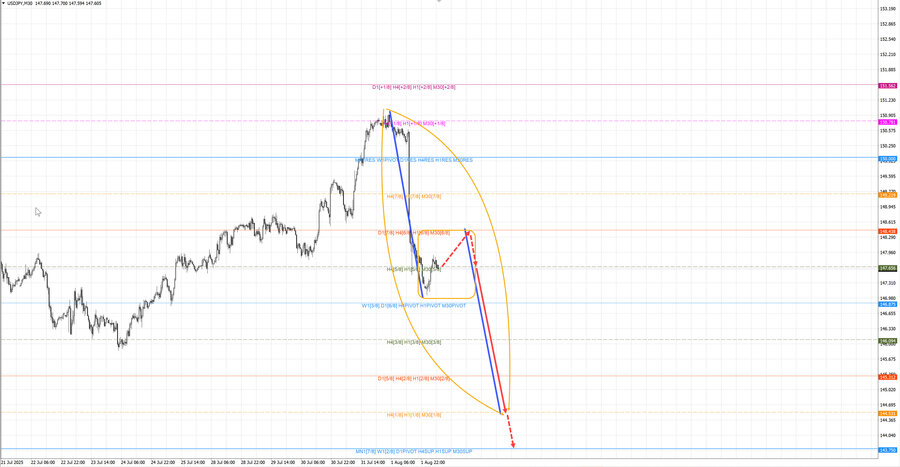Select the red 145.312 price tag
900x467 pixels.
click(x=887, y=377)
